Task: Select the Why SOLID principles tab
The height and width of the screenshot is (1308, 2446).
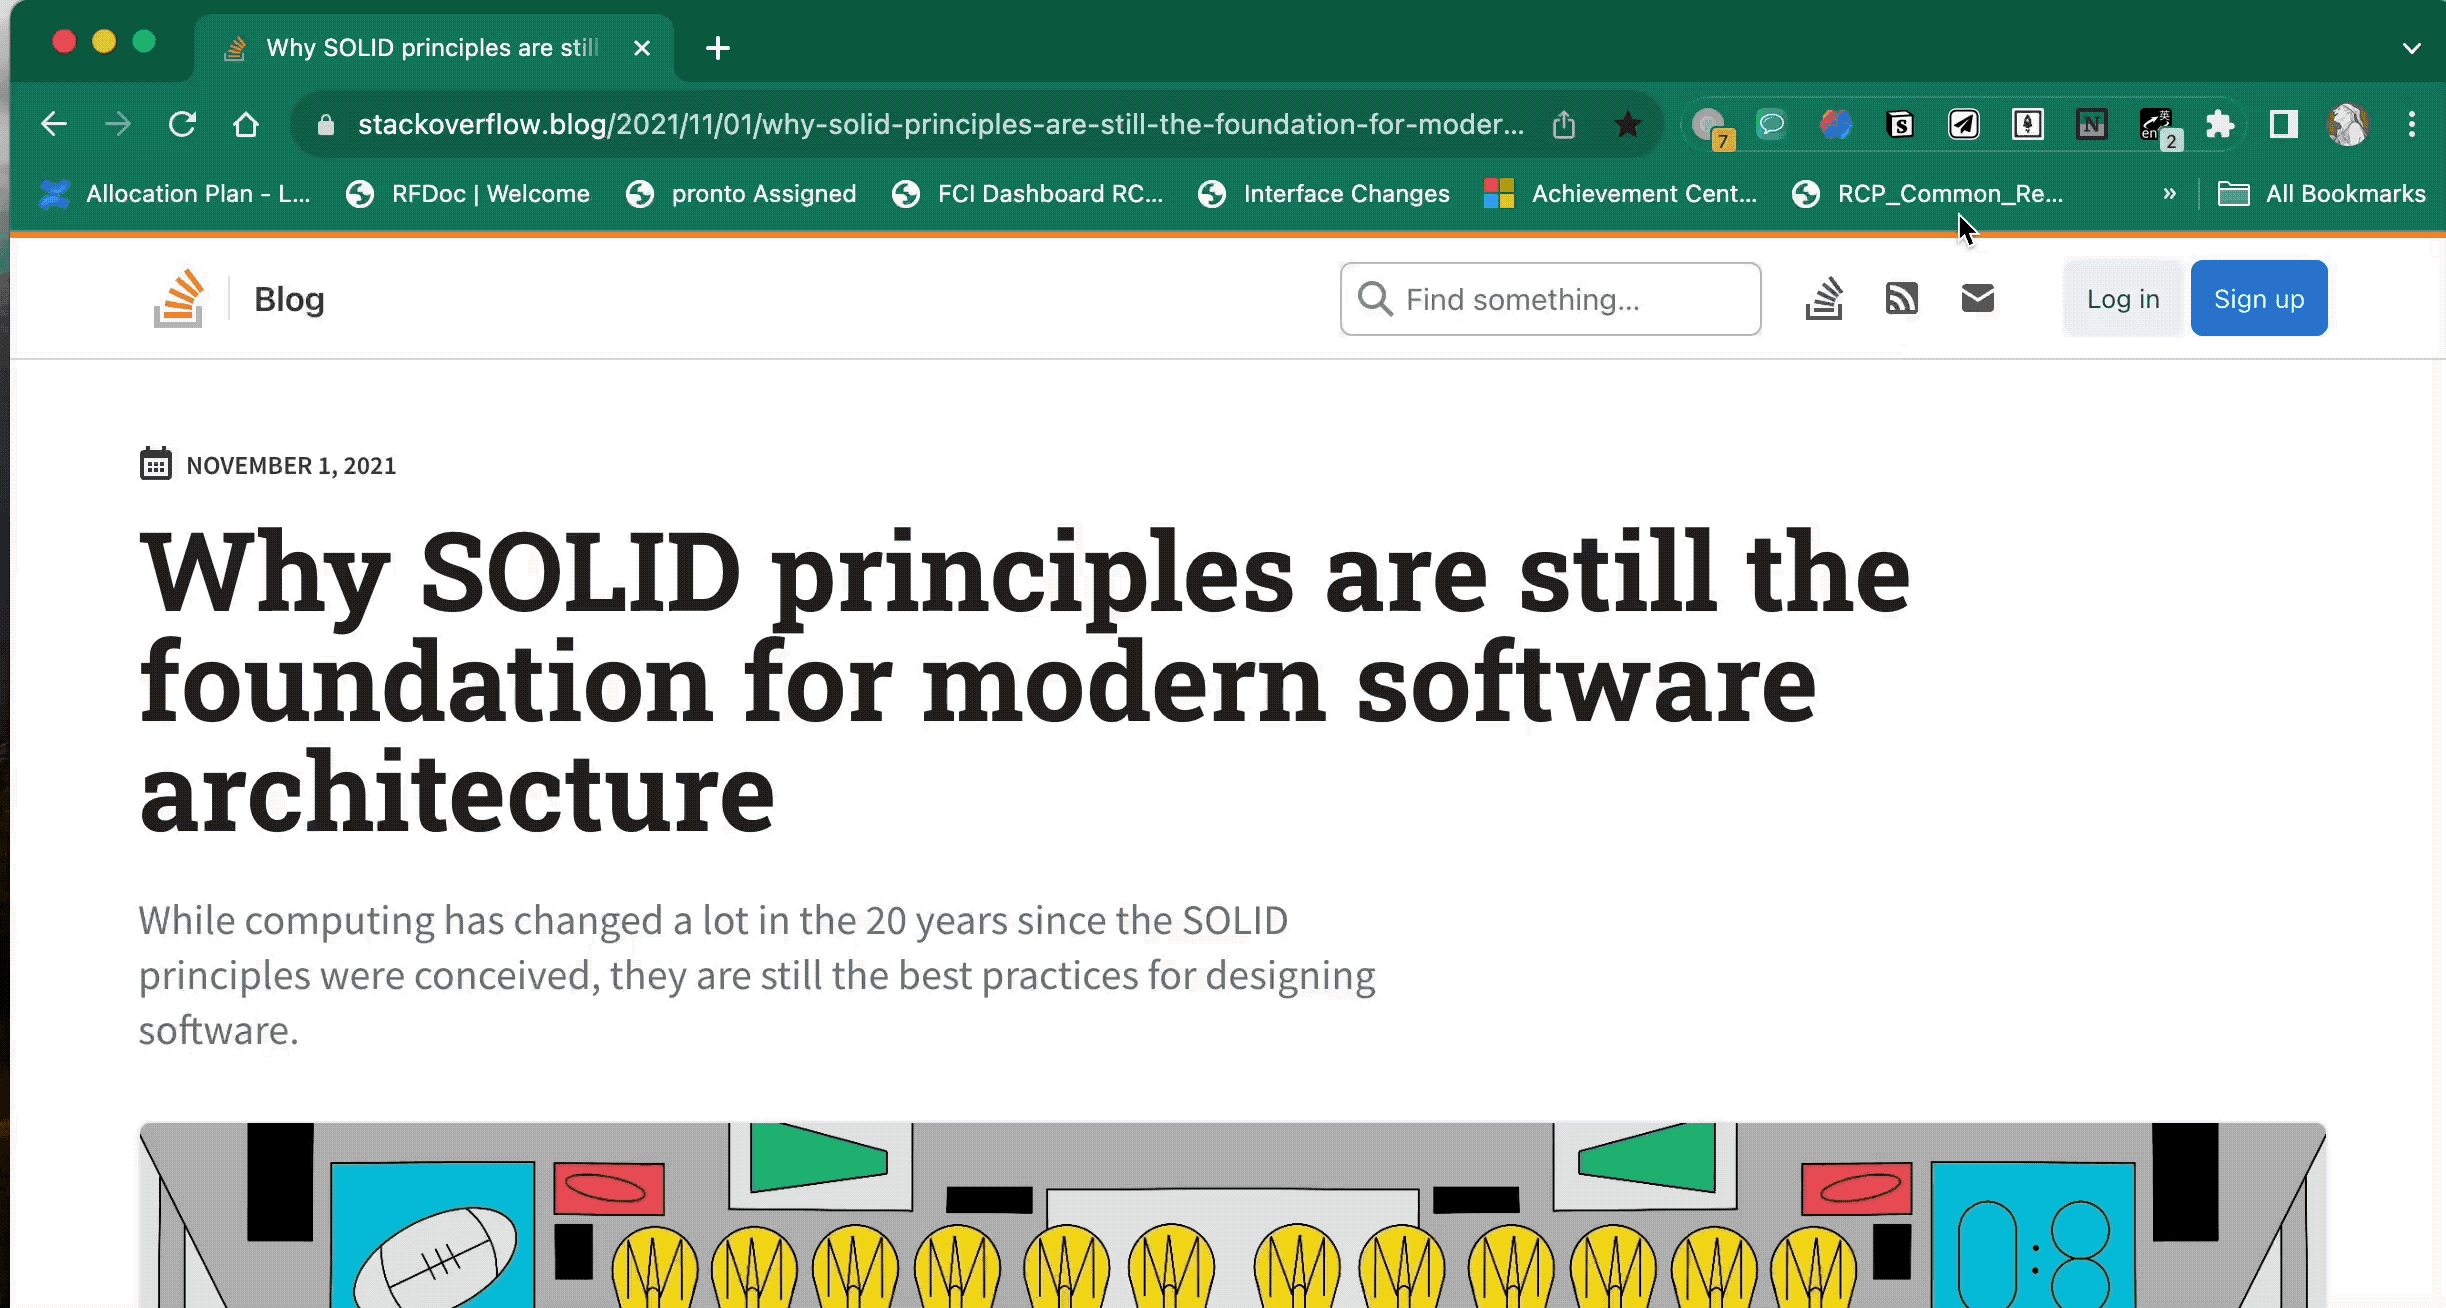Action: 432,48
